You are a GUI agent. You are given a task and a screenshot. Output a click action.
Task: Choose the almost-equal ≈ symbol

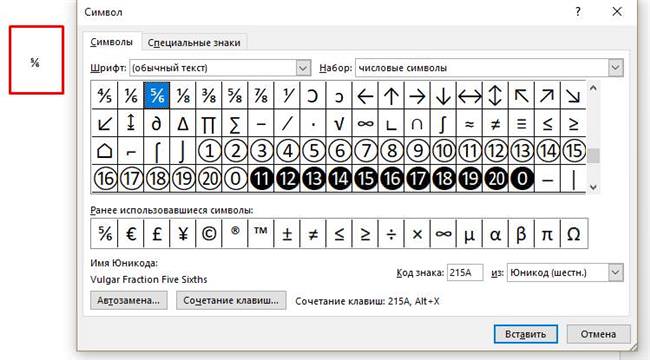click(470, 123)
